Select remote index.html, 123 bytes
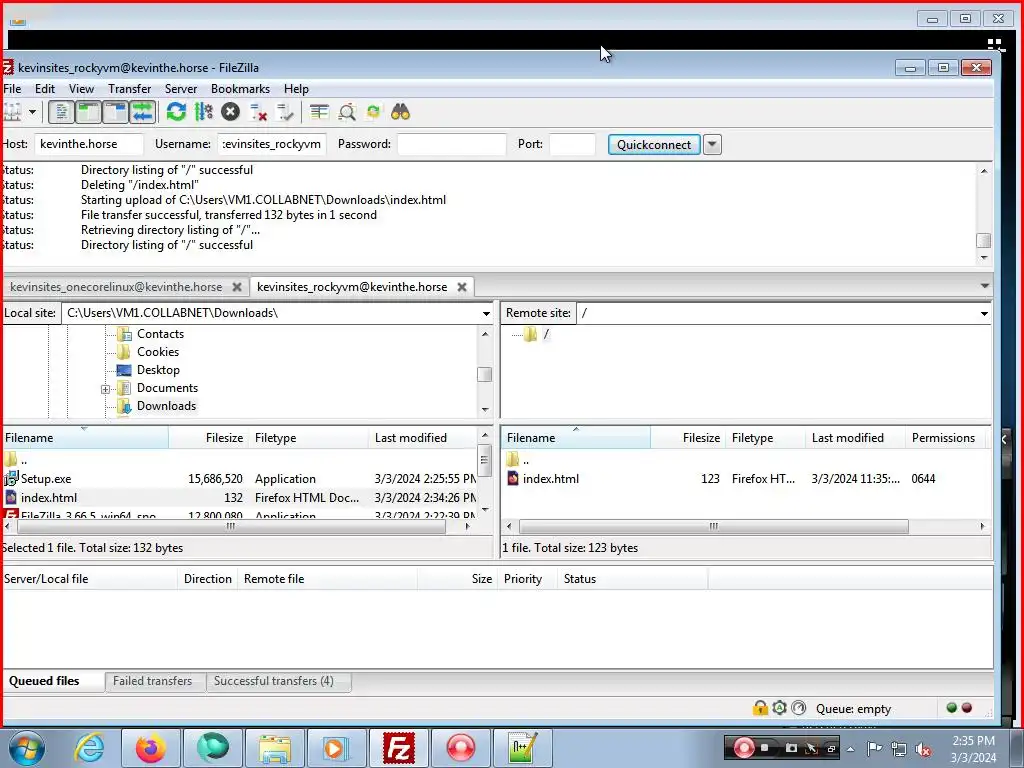Viewport: 1024px width, 768px height. [551, 479]
